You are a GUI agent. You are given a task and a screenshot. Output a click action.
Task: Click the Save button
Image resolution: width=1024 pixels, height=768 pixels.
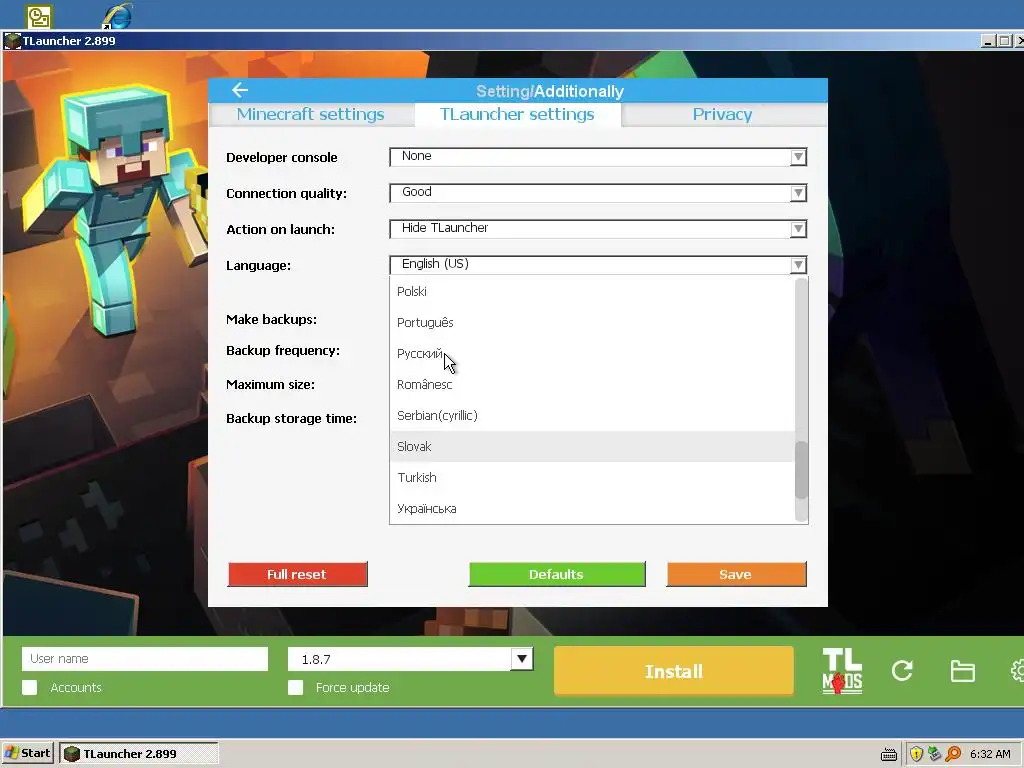tap(736, 574)
